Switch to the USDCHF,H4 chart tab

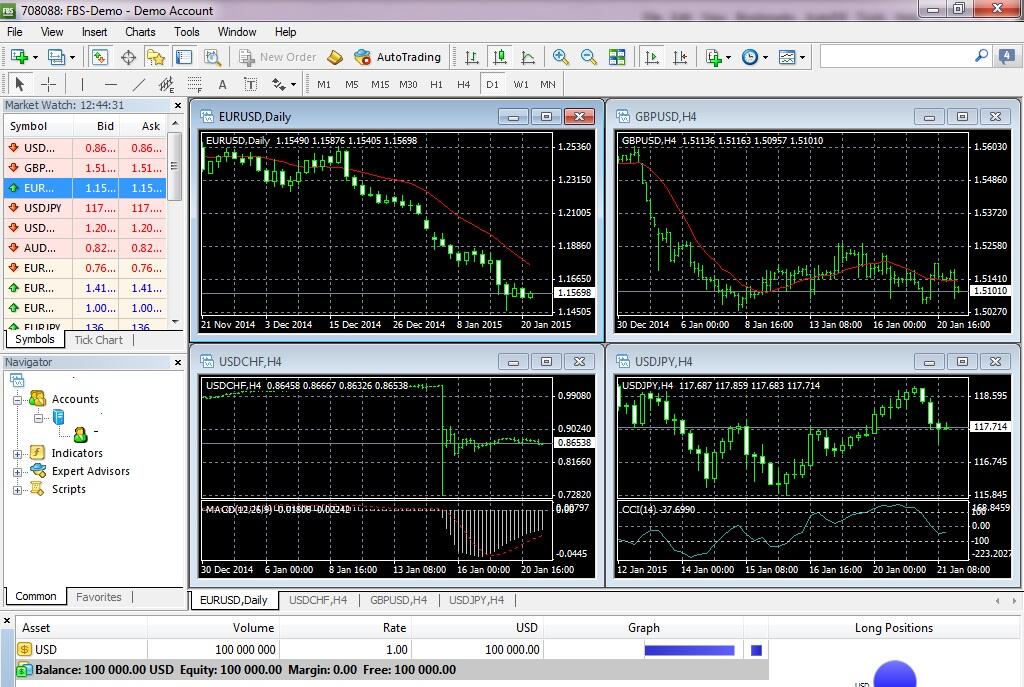click(x=318, y=600)
